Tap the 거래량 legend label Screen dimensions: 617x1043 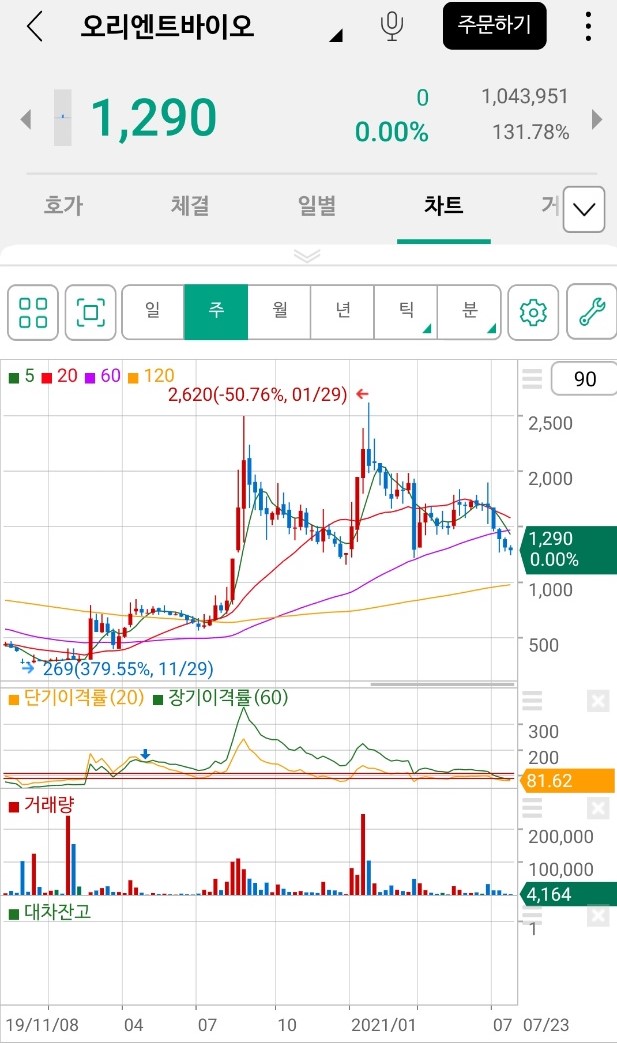[41, 806]
